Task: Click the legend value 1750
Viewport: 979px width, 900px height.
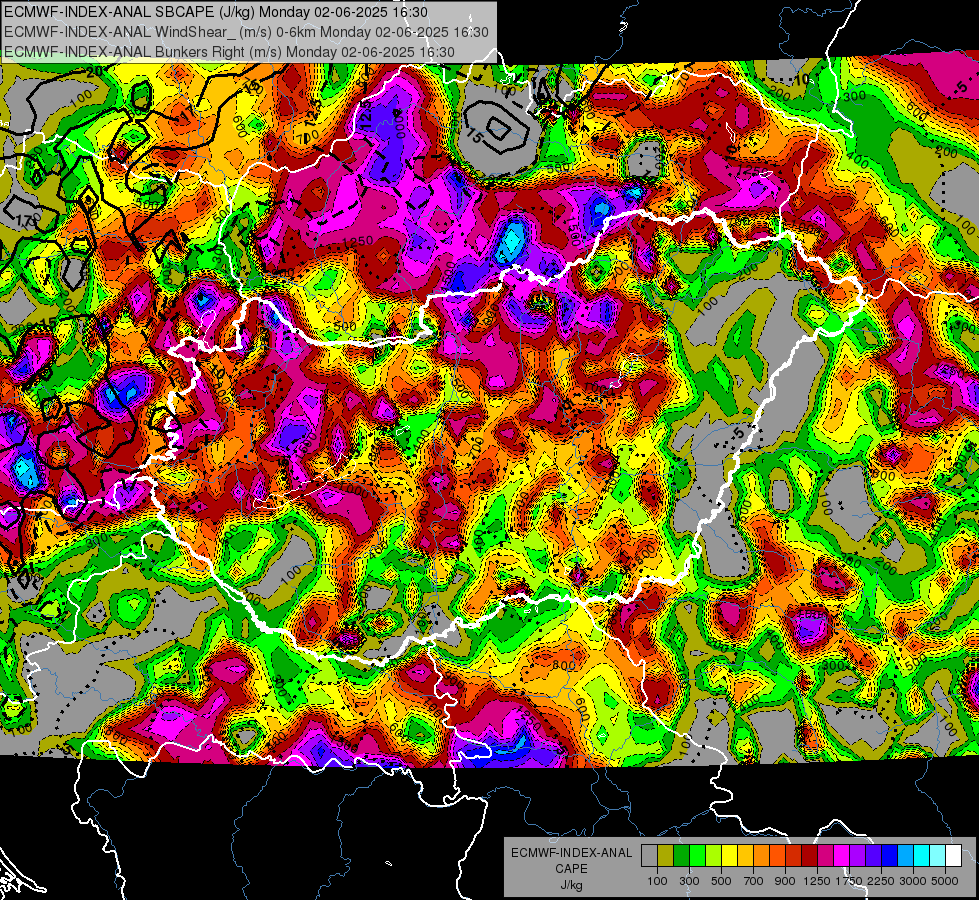Action: tap(849, 881)
